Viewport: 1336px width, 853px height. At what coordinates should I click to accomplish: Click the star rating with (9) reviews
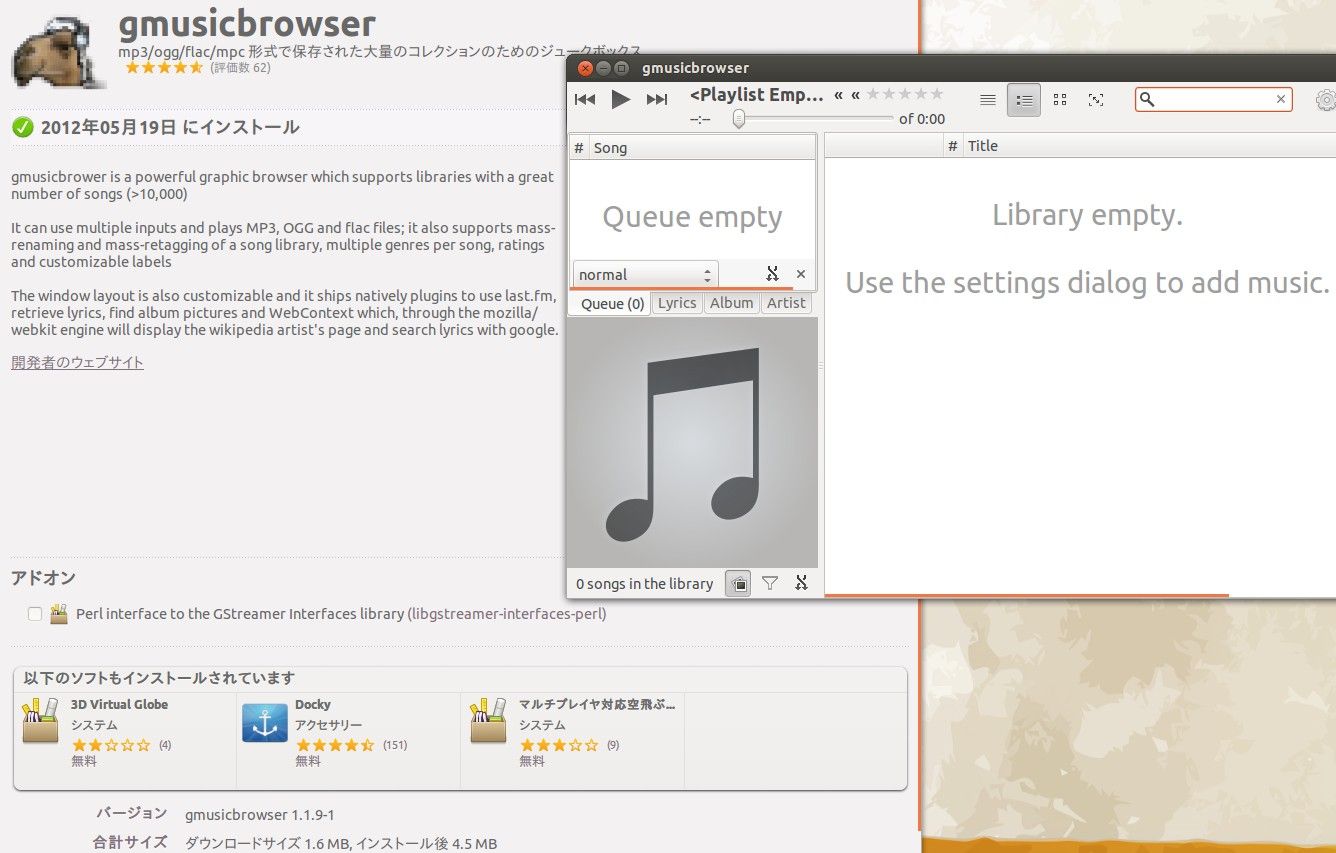tap(559, 745)
